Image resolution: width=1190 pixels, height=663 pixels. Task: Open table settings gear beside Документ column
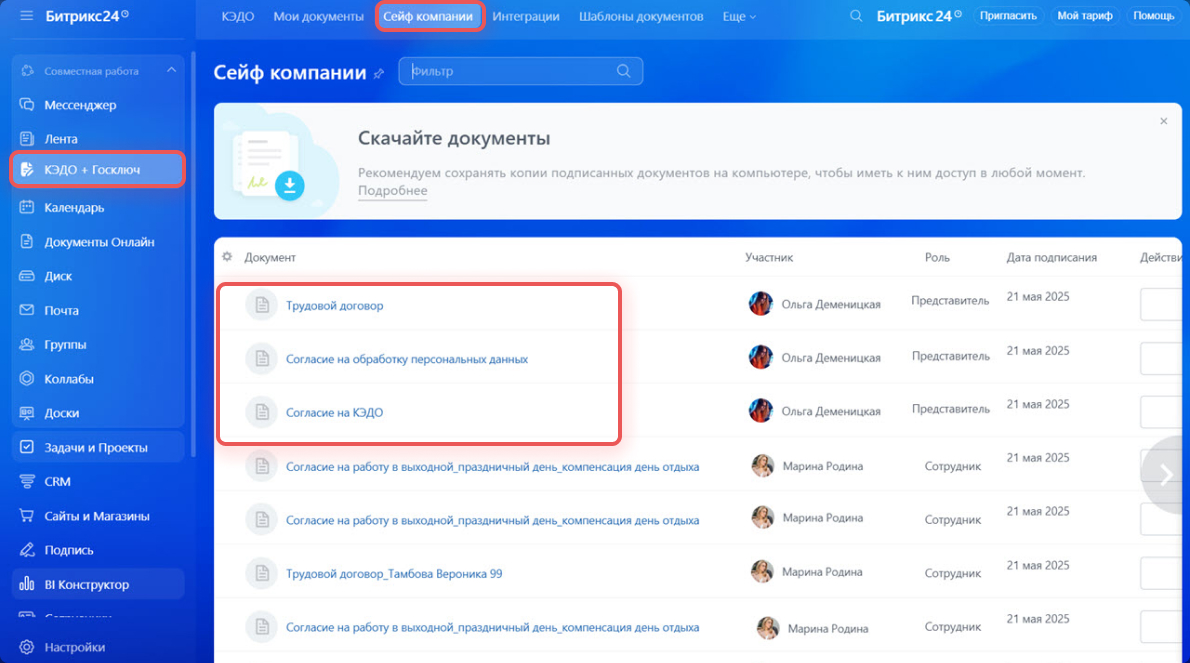click(x=227, y=257)
